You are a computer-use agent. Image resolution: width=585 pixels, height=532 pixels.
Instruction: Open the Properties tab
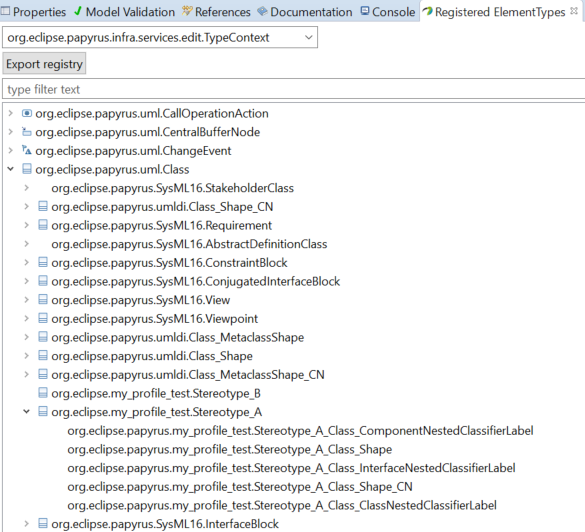[34, 12]
